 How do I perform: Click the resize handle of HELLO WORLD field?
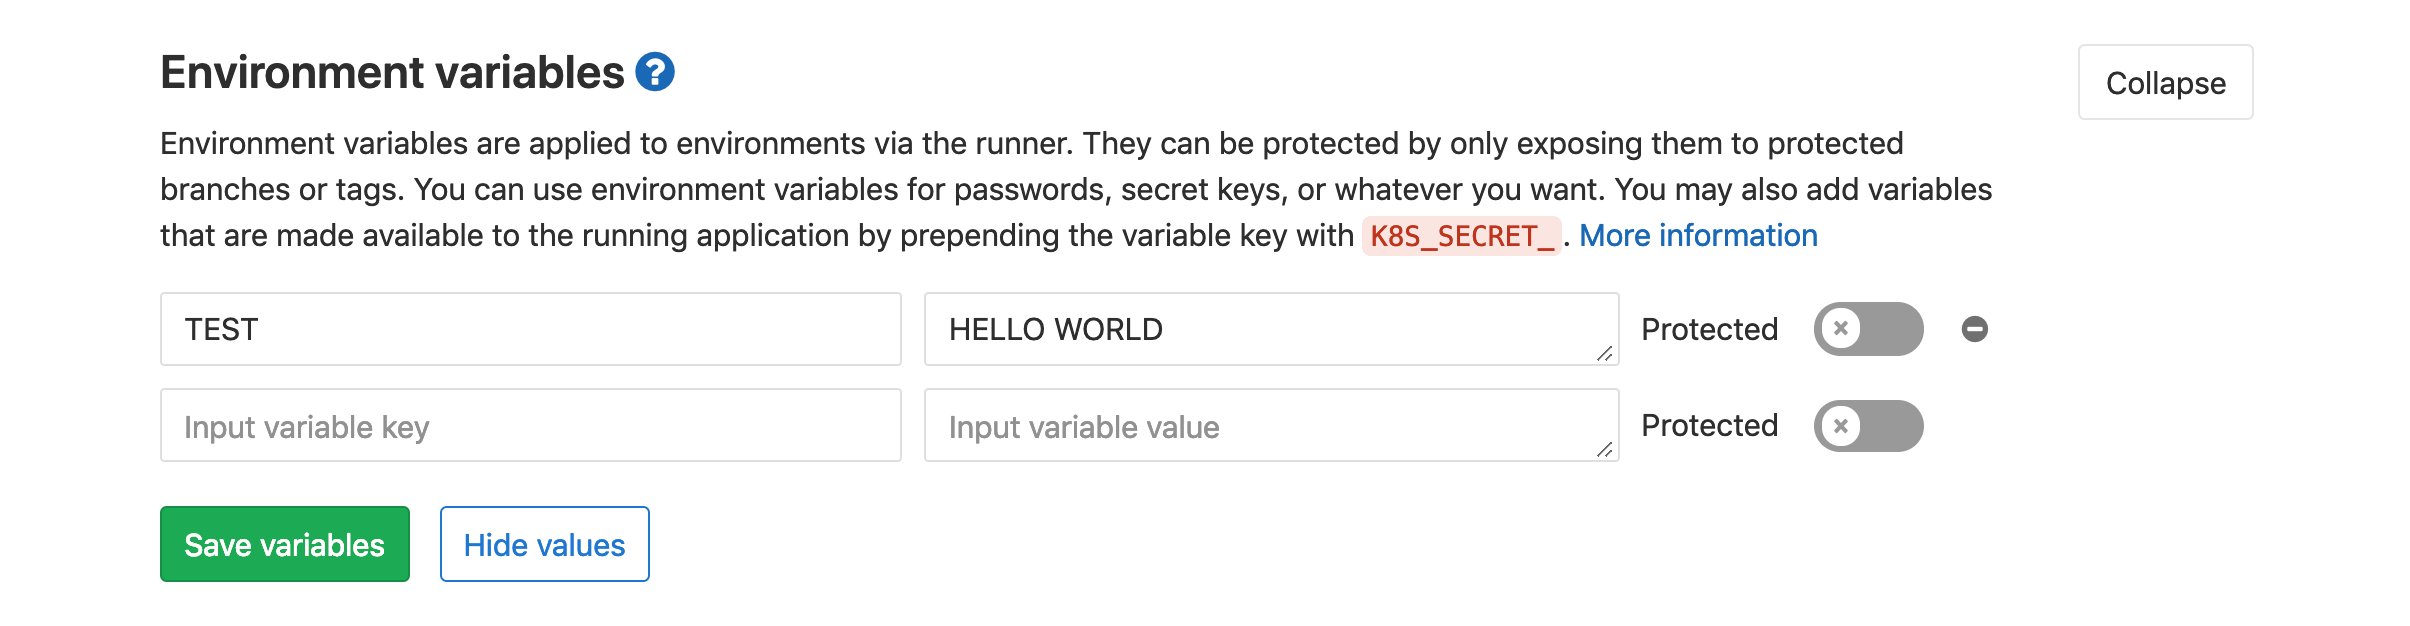click(1604, 353)
